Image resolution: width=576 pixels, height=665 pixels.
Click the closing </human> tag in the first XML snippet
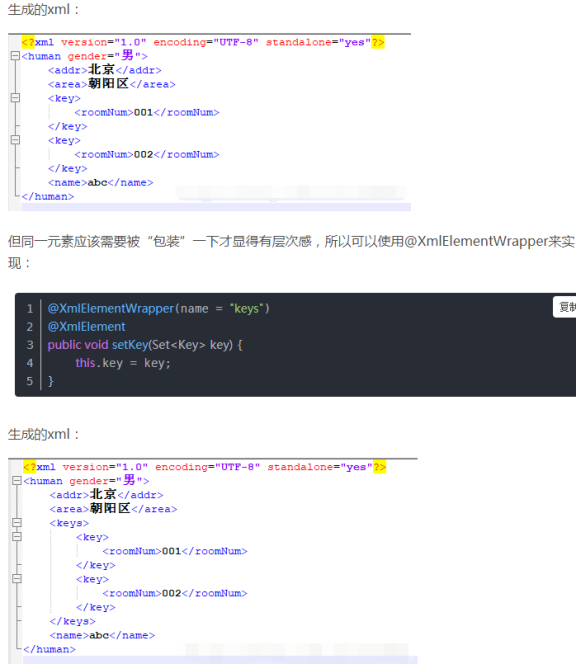[48, 196]
